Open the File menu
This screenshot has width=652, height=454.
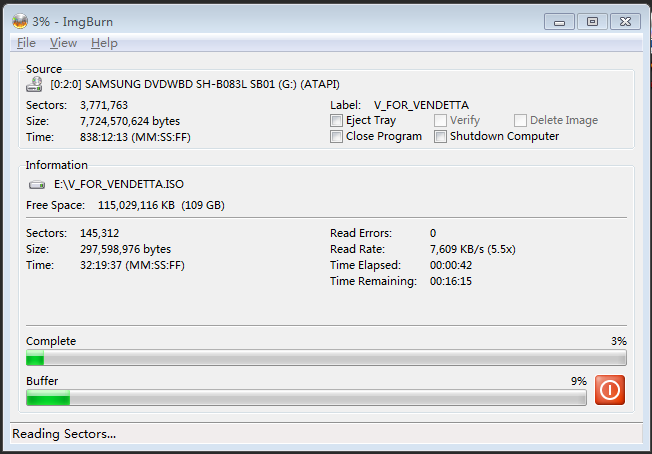(26, 43)
